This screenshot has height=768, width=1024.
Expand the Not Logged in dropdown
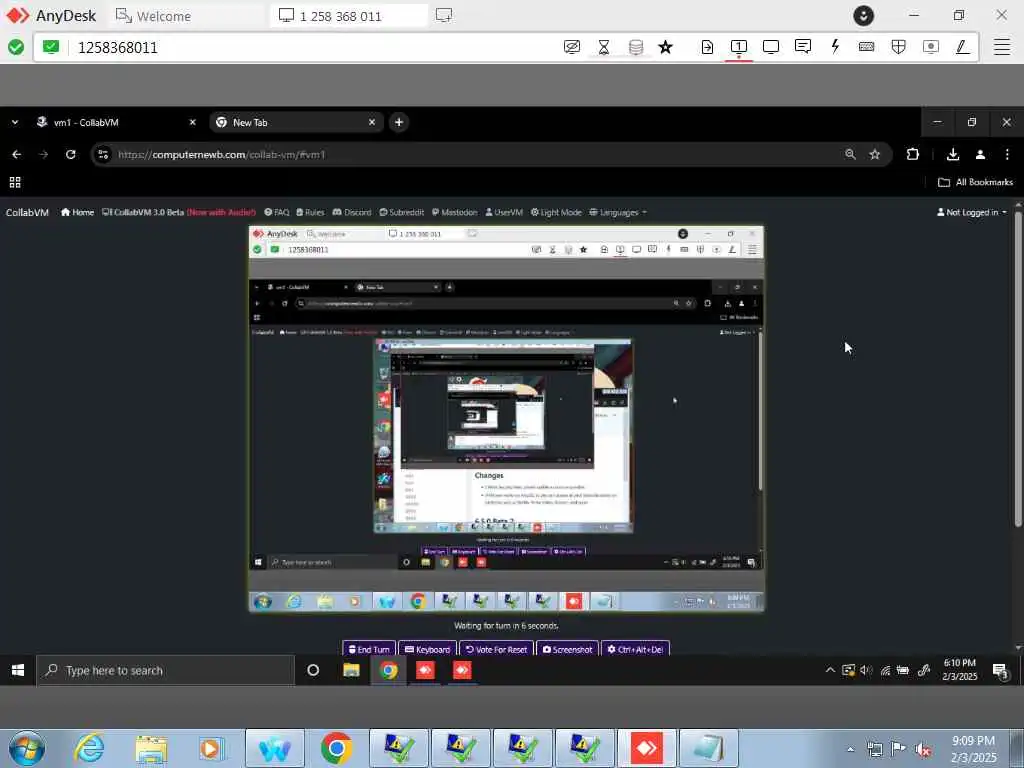(972, 212)
